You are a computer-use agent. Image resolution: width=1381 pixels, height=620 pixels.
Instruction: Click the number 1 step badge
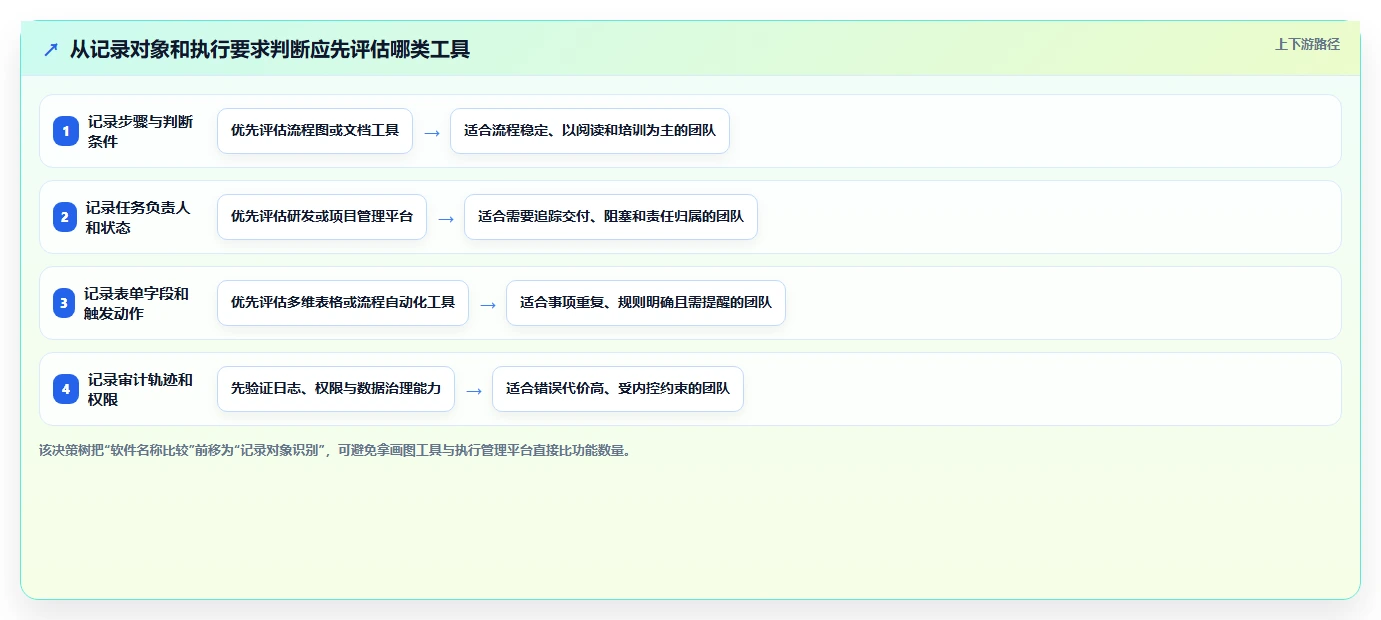coord(66,131)
